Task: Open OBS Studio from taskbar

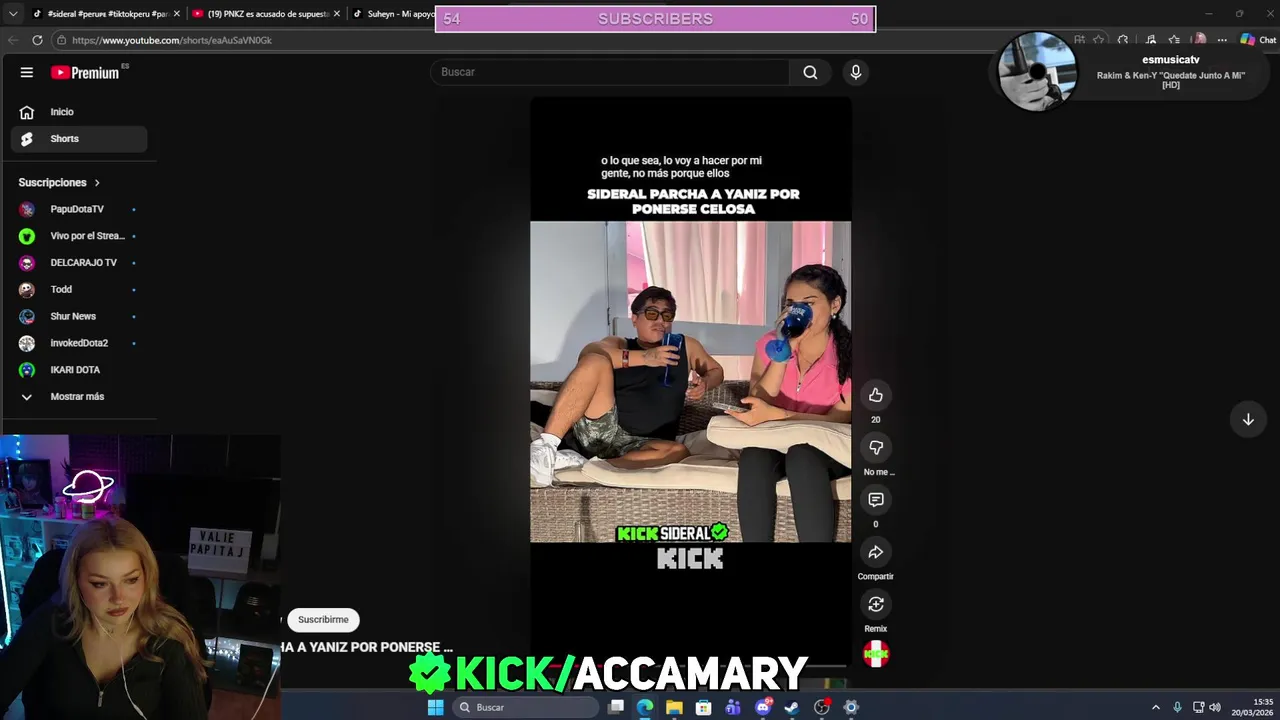Action: pyautogui.click(x=822, y=707)
